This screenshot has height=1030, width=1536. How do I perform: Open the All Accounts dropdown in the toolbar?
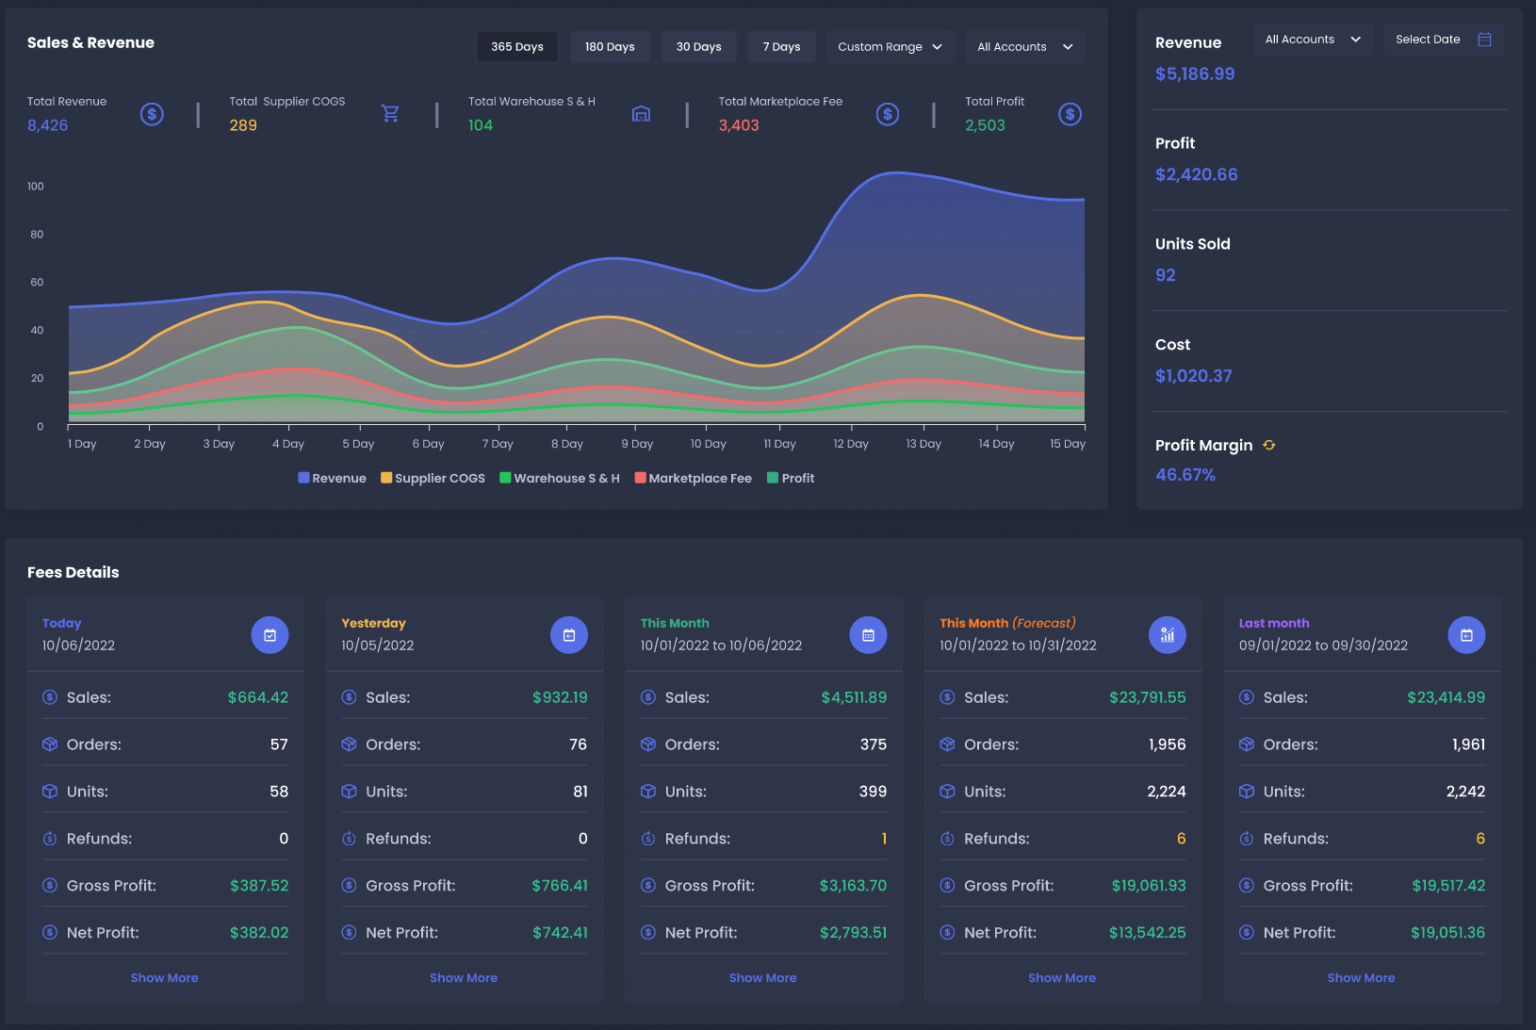(1023, 46)
